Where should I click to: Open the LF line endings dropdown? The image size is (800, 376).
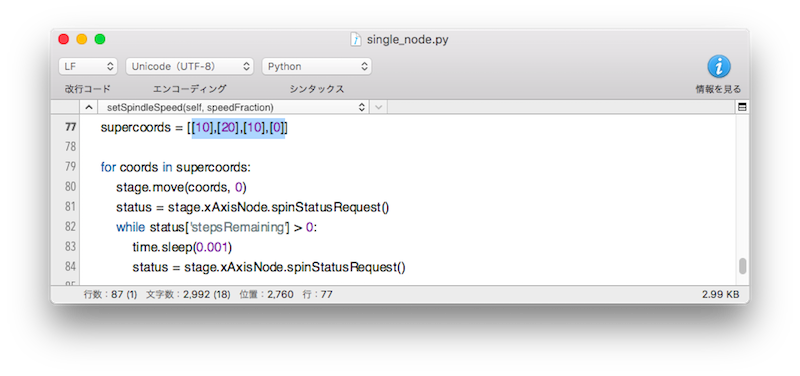[x=88, y=66]
